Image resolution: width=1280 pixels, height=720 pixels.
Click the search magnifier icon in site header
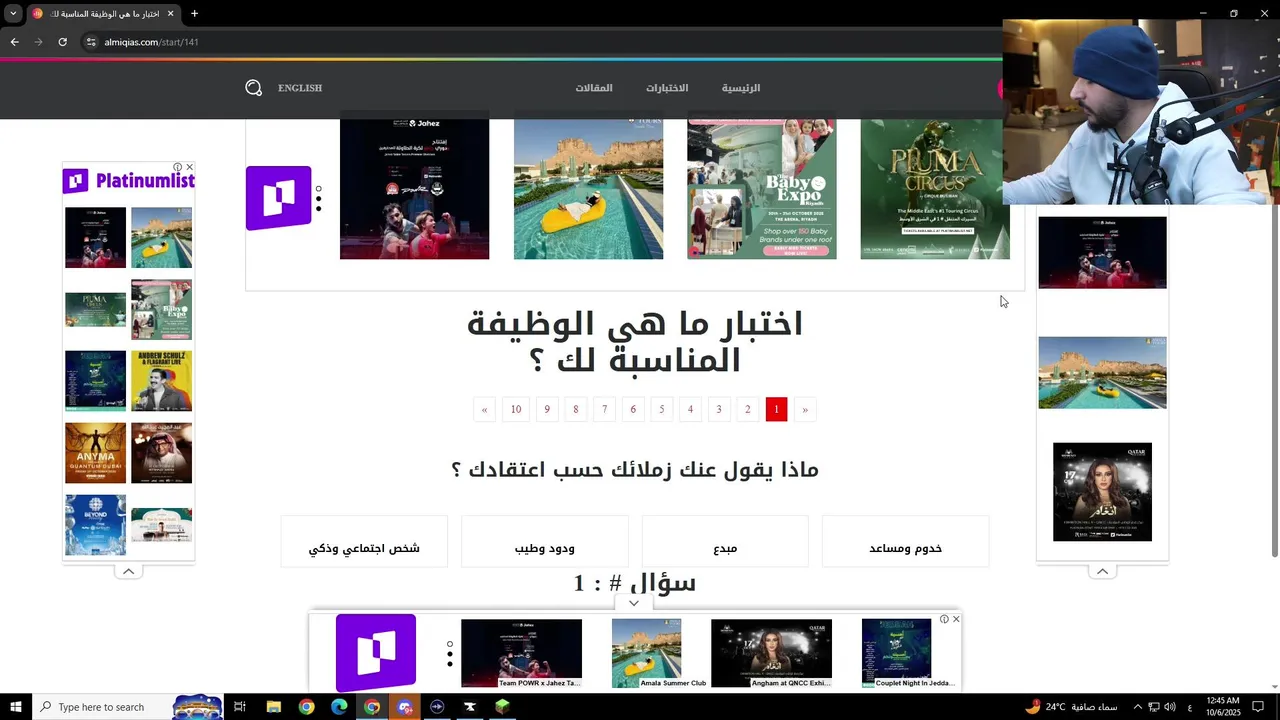tap(253, 88)
